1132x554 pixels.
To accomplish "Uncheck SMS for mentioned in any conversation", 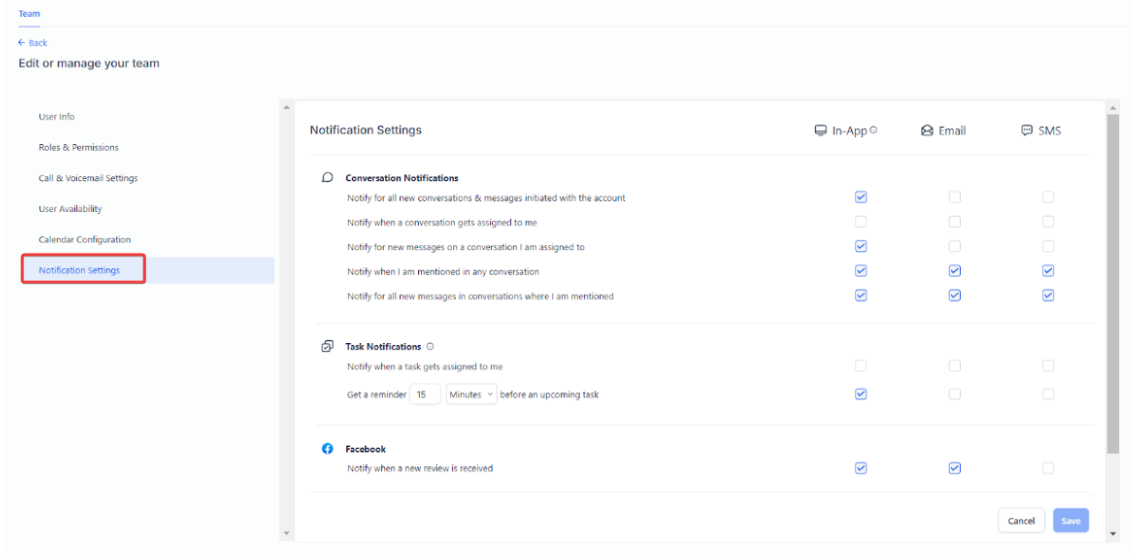I will coord(1048,271).
